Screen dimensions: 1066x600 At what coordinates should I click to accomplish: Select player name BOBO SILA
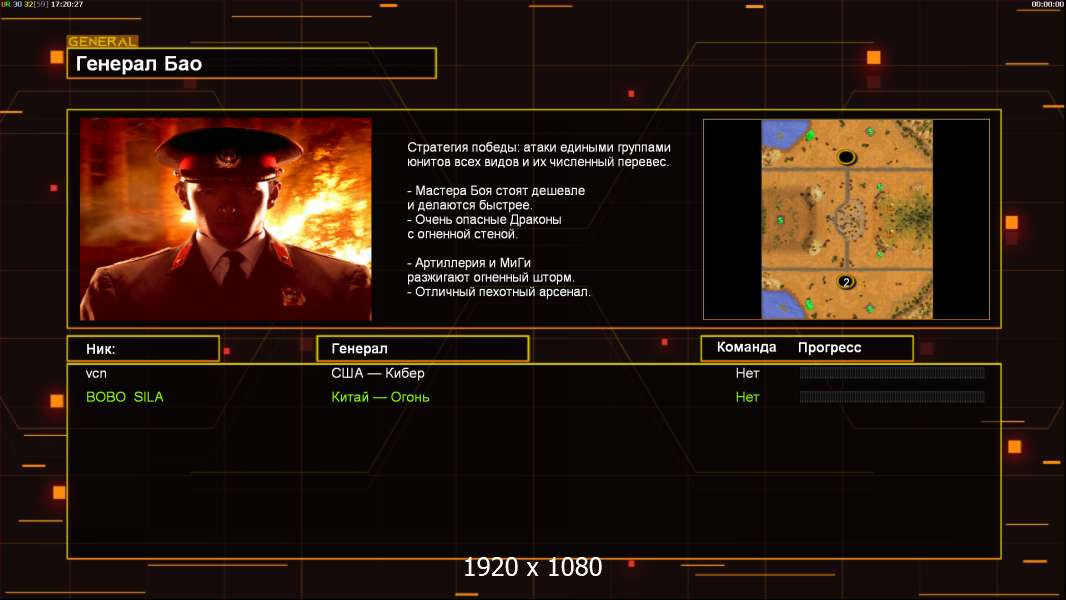point(124,397)
